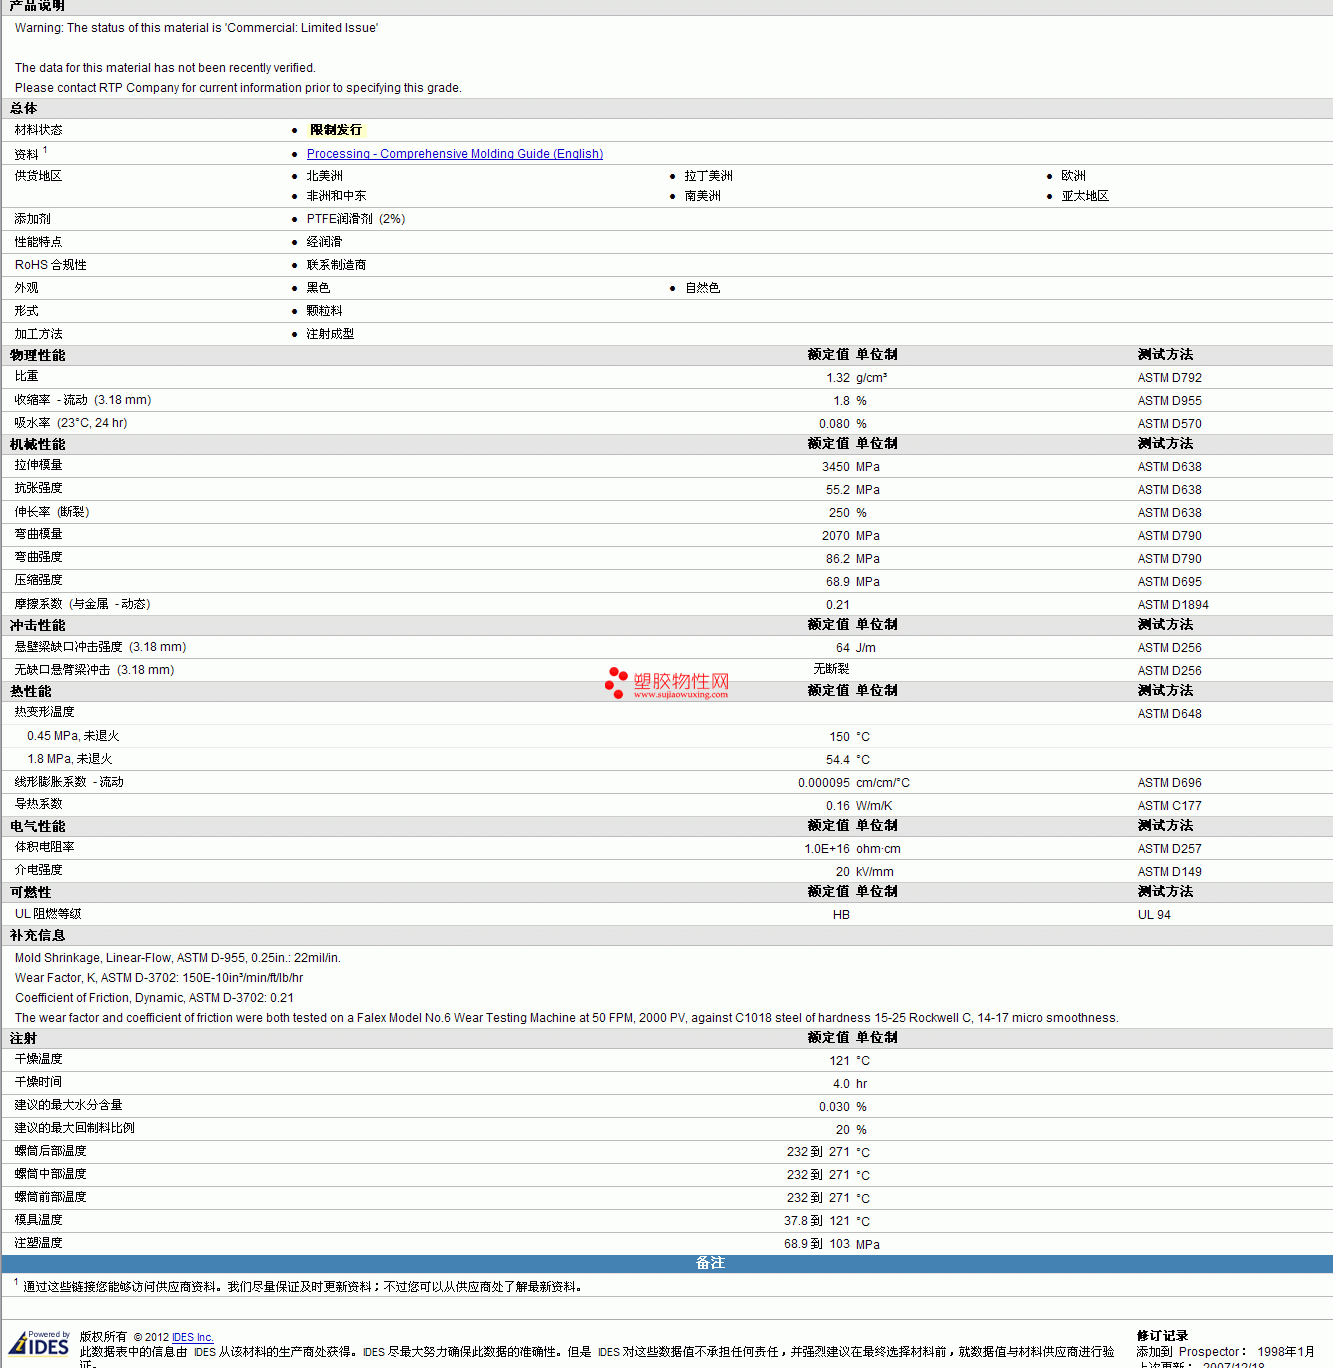Click the Powered by IDES logo
The width and height of the screenshot is (1333, 1368).
(40, 1342)
